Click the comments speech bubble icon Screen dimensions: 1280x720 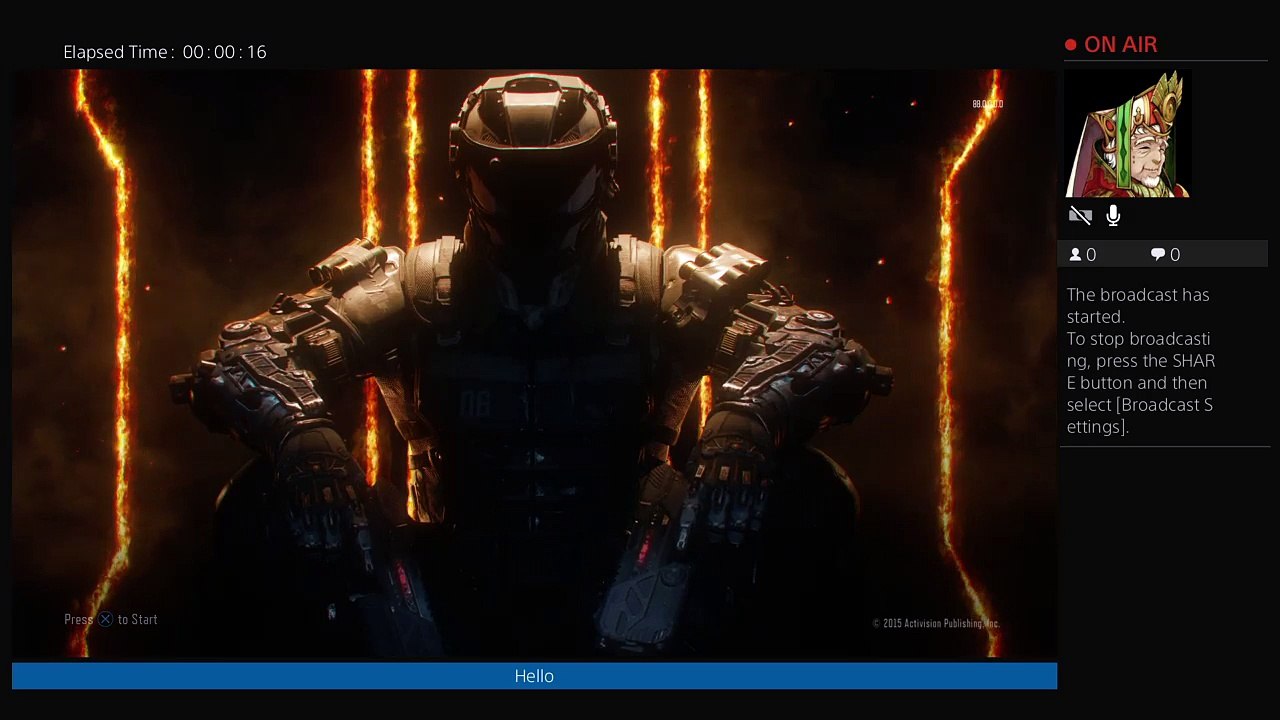pyautogui.click(x=1158, y=255)
